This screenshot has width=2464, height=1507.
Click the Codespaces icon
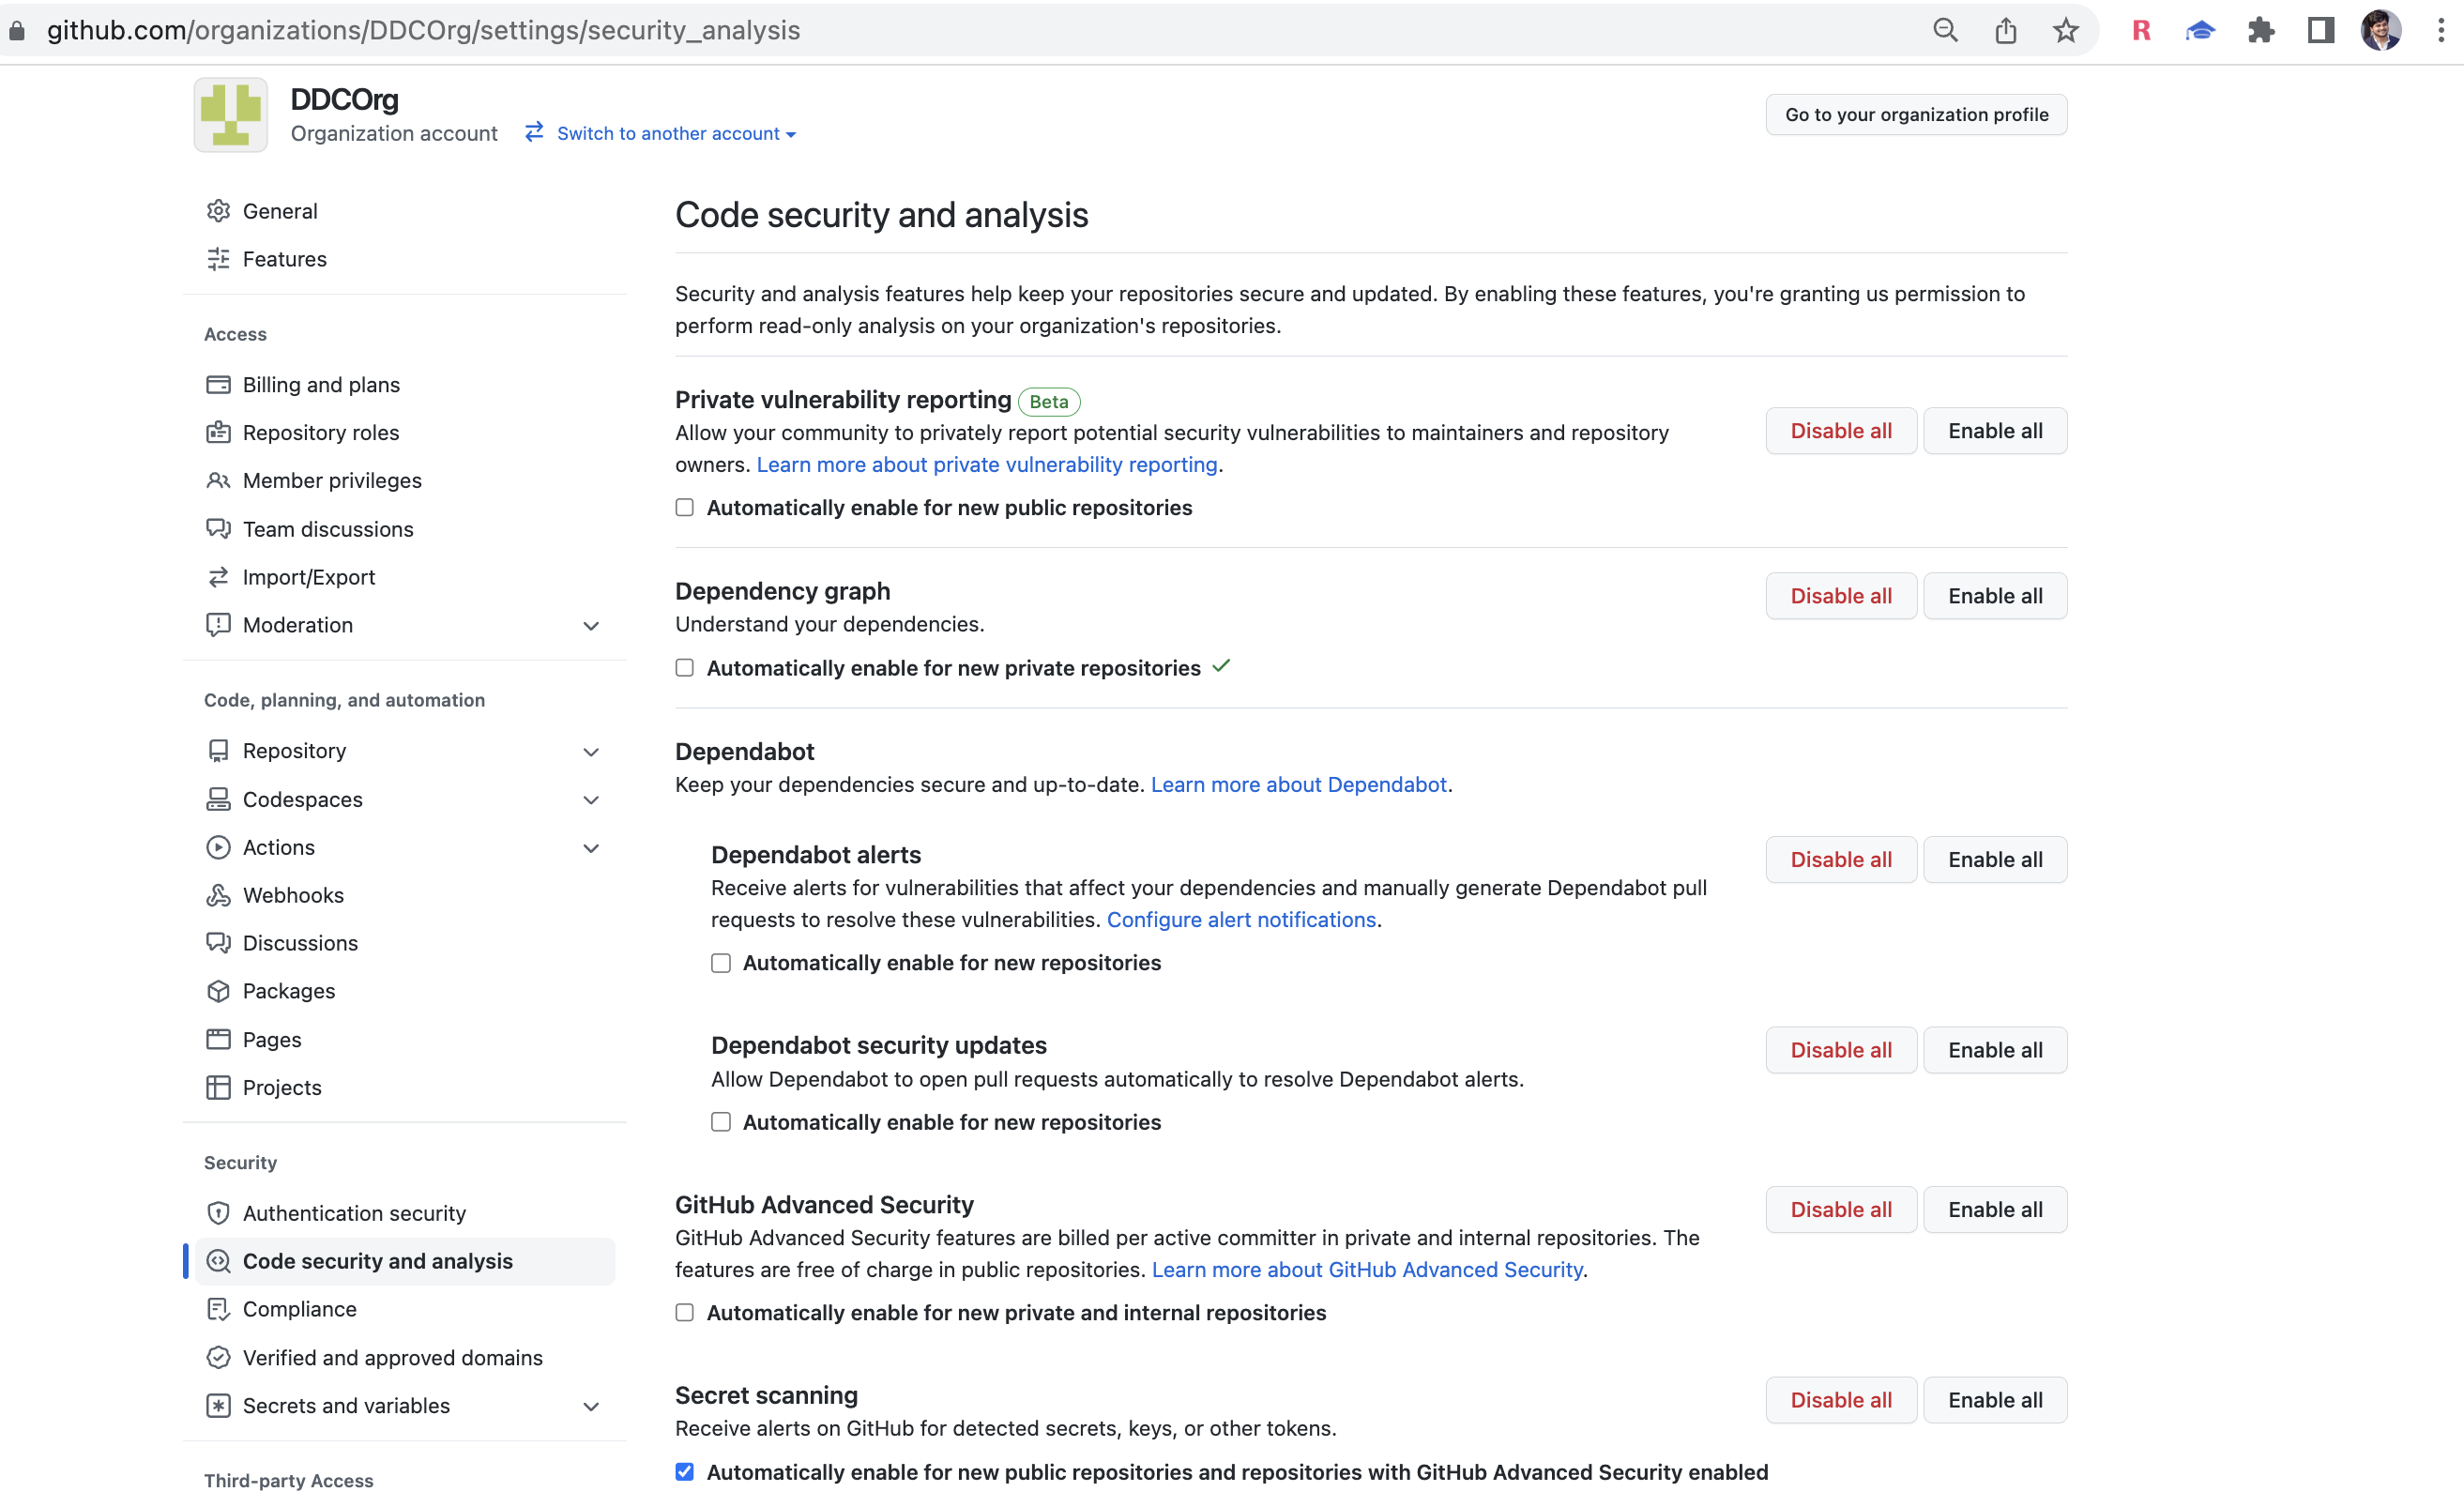pos(218,799)
